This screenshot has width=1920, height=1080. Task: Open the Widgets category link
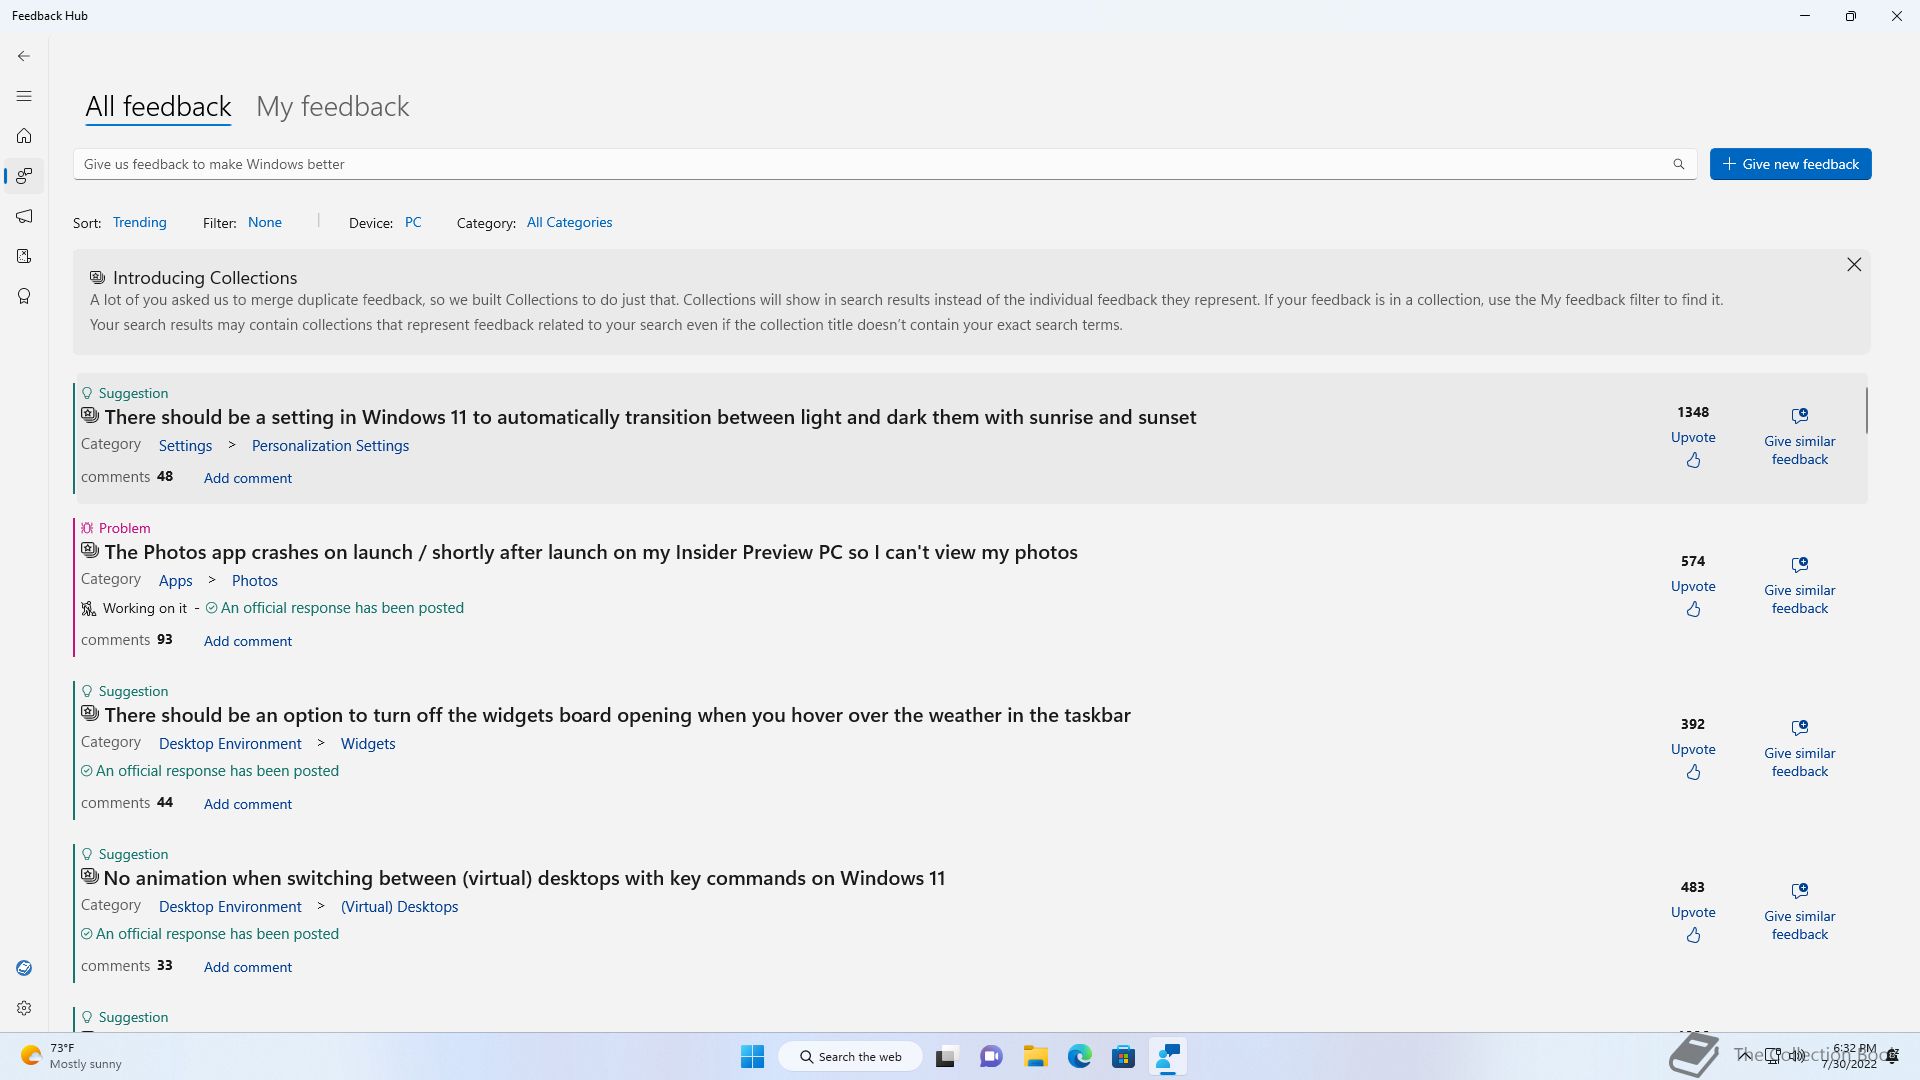[x=368, y=744]
